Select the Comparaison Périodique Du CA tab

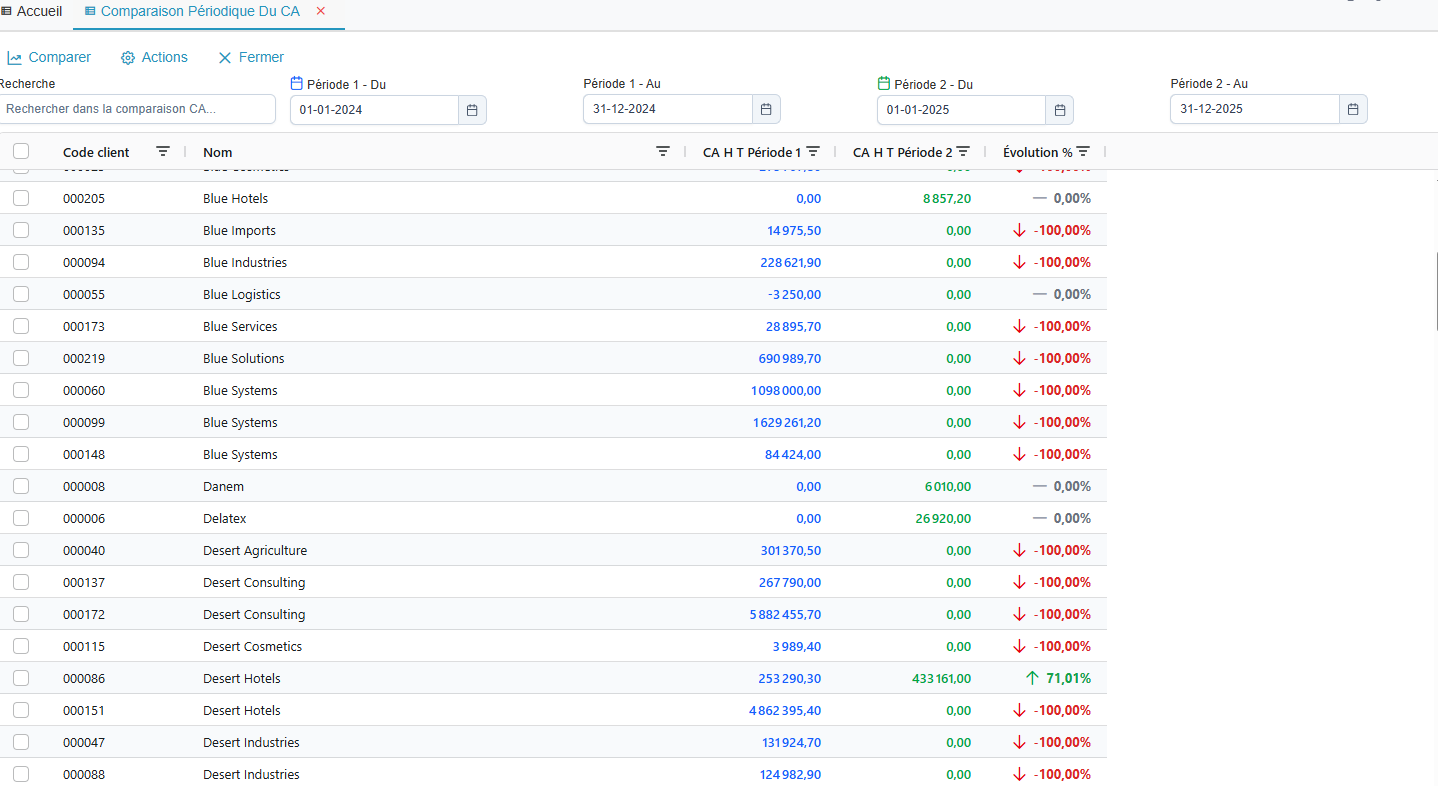tap(201, 11)
